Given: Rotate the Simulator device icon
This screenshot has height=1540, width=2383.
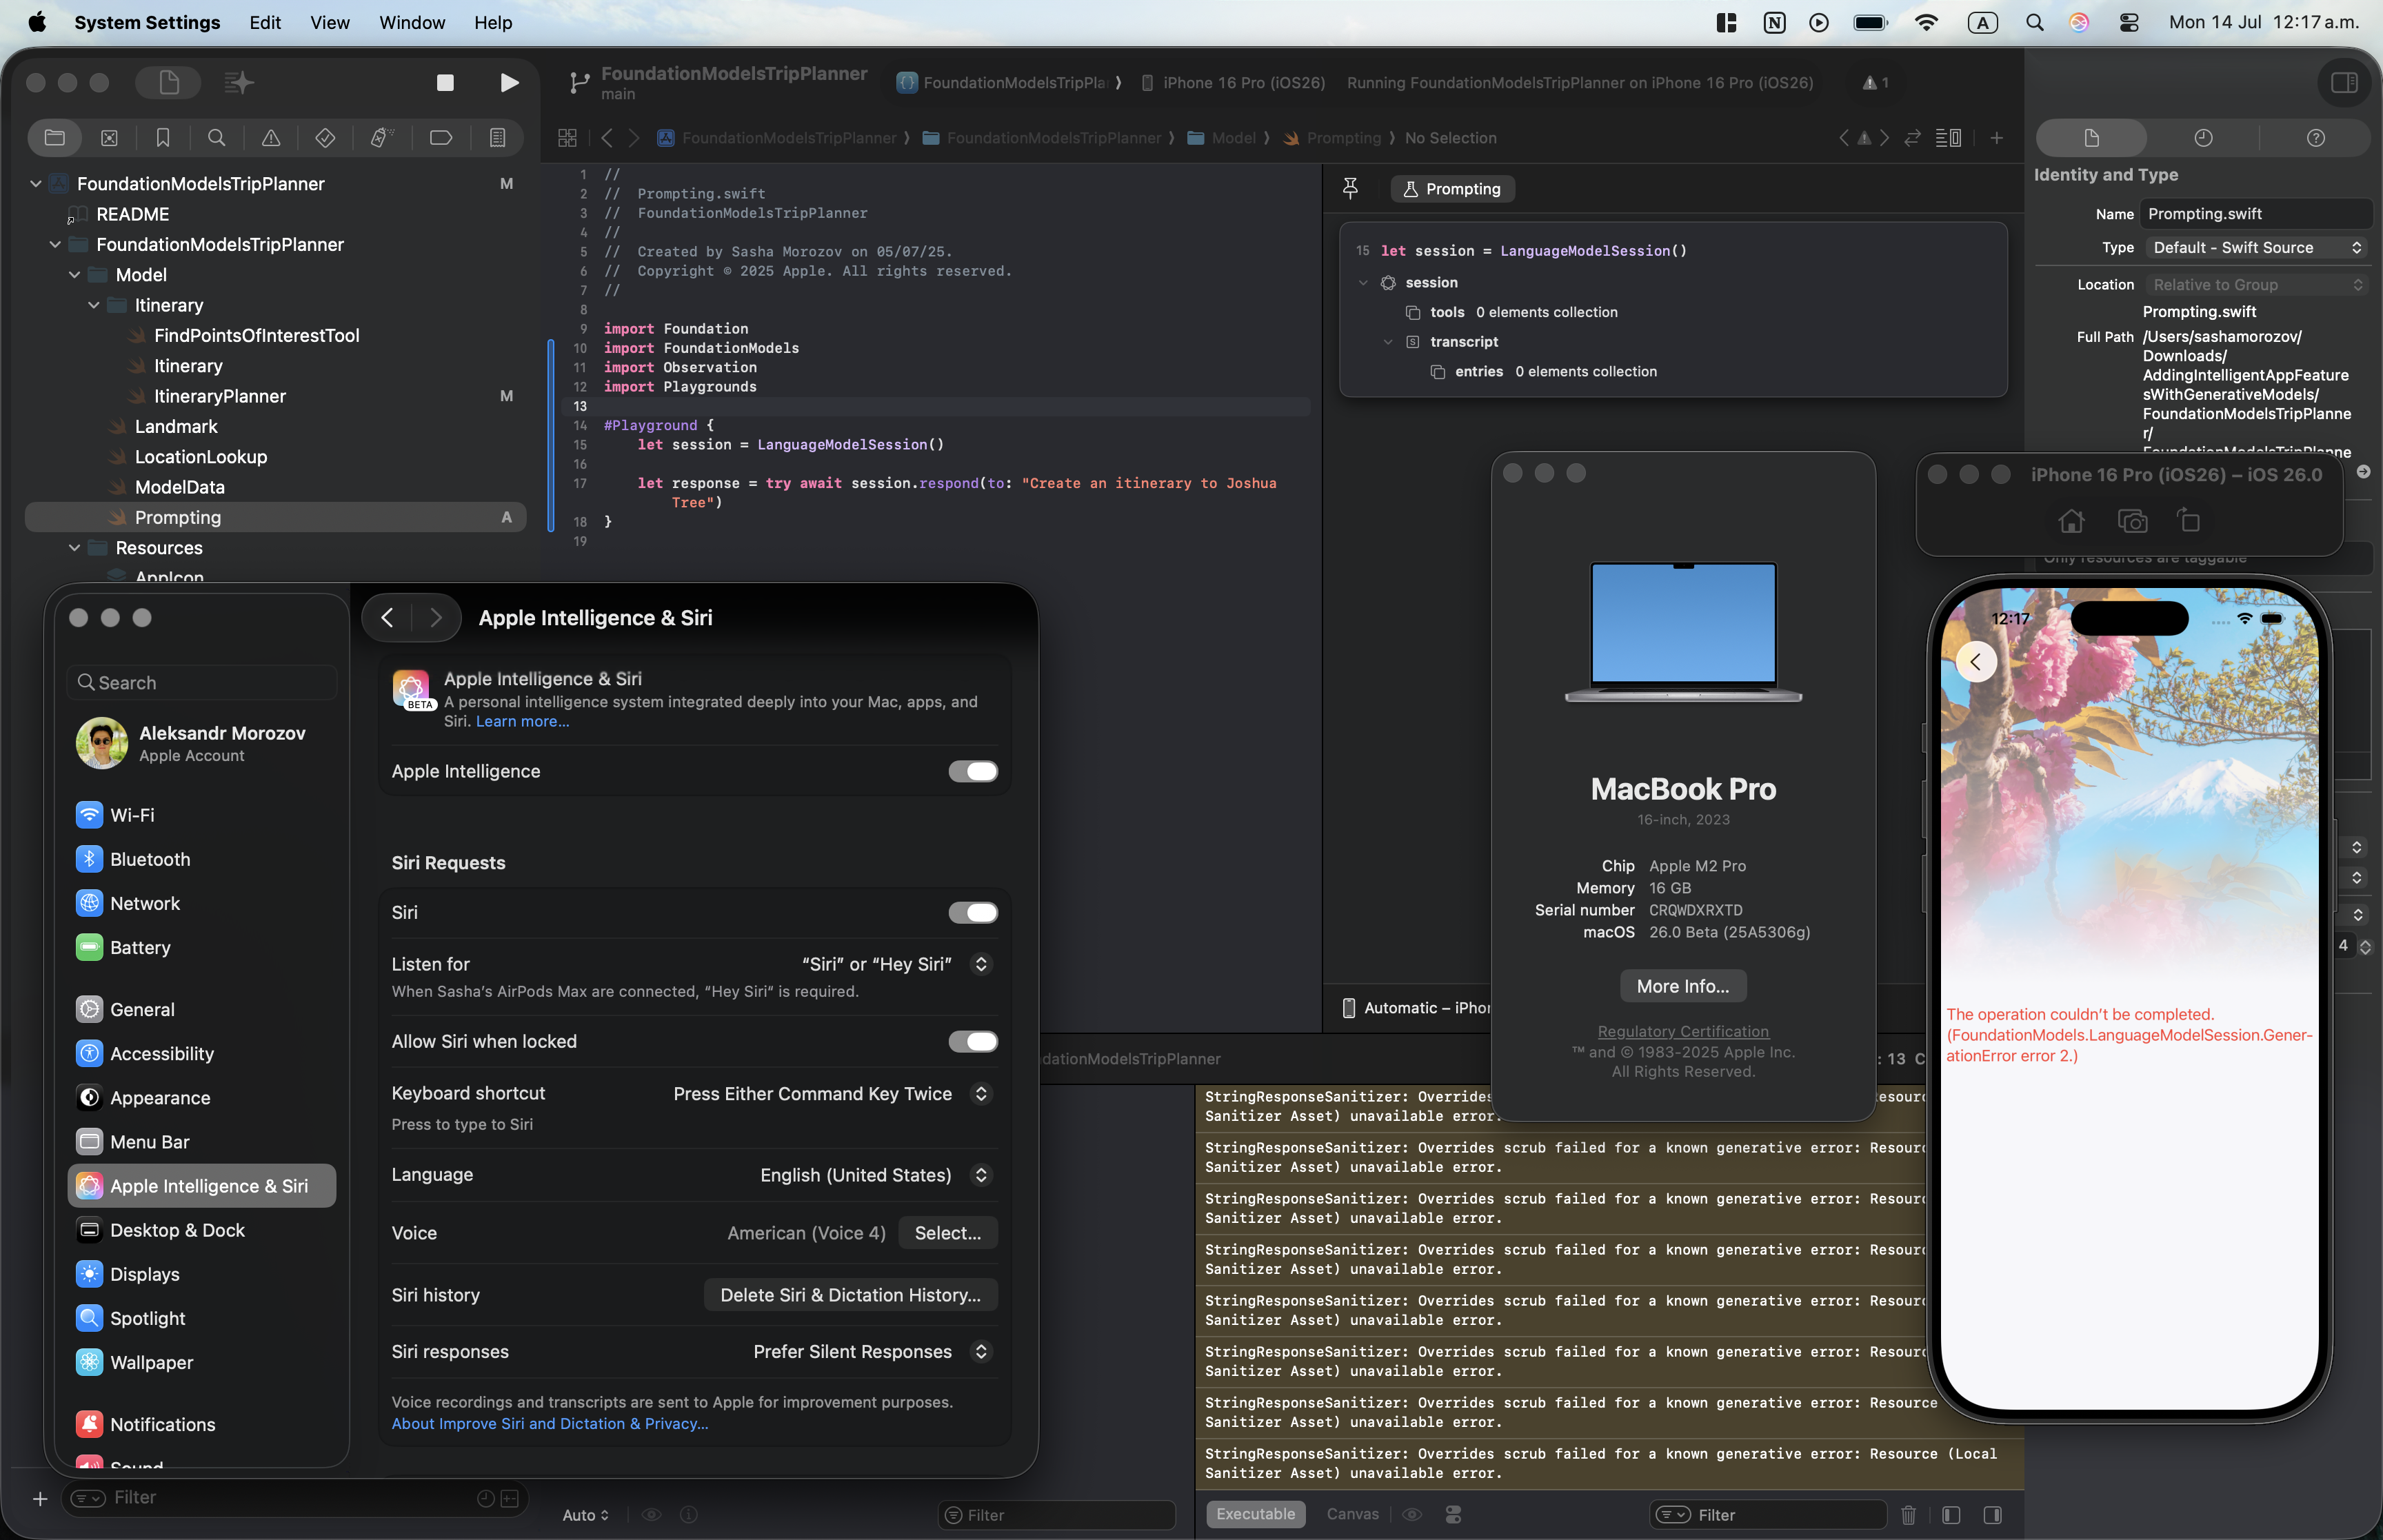Looking at the screenshot, I should pos(2189,521).
